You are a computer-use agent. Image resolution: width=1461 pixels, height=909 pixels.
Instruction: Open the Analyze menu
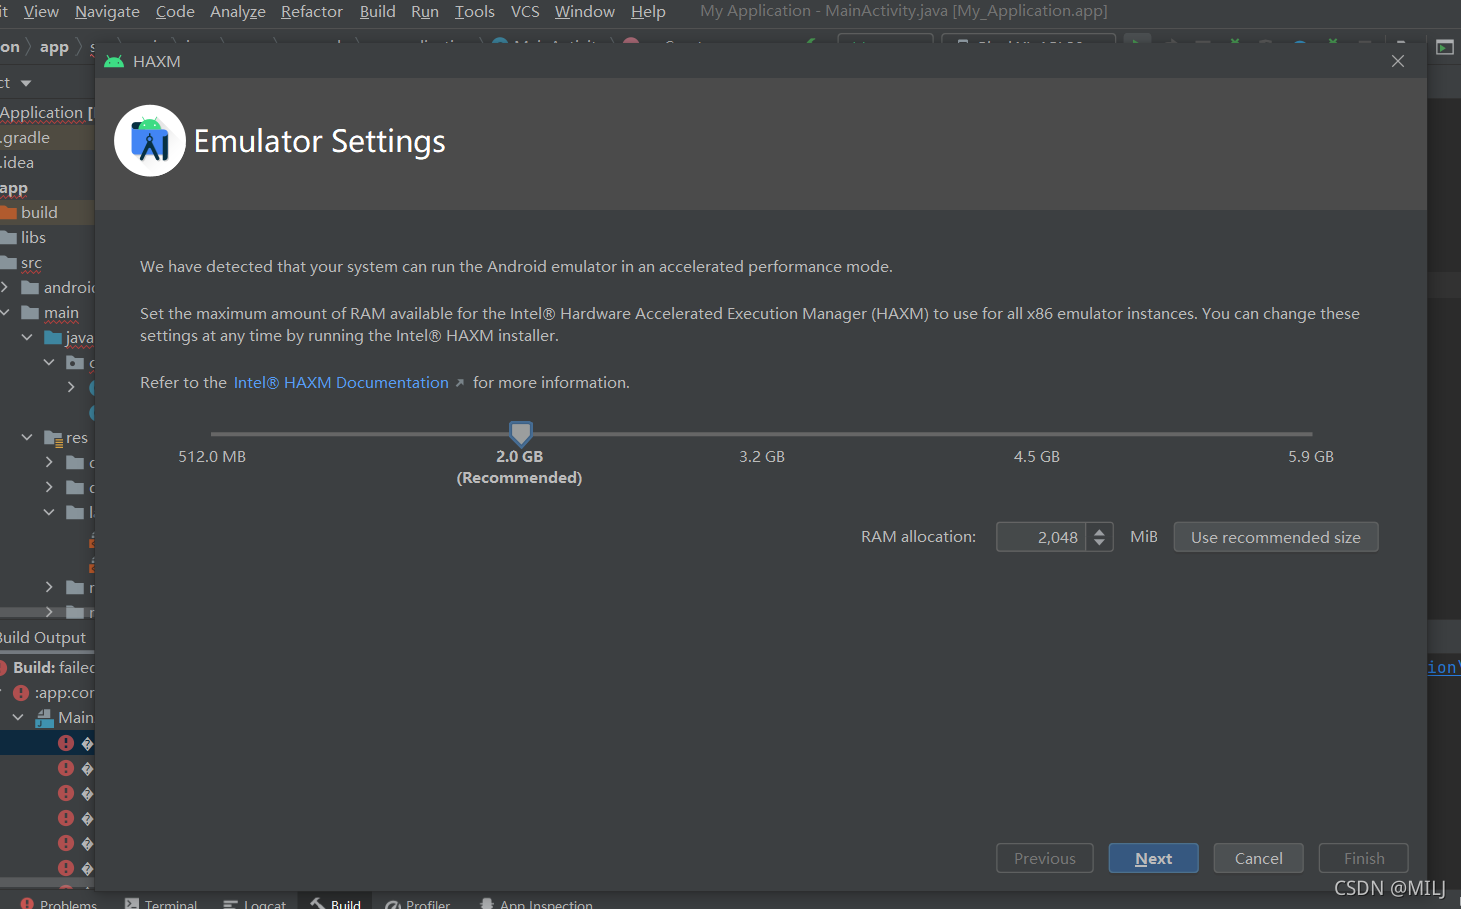[x=238, y=12]
